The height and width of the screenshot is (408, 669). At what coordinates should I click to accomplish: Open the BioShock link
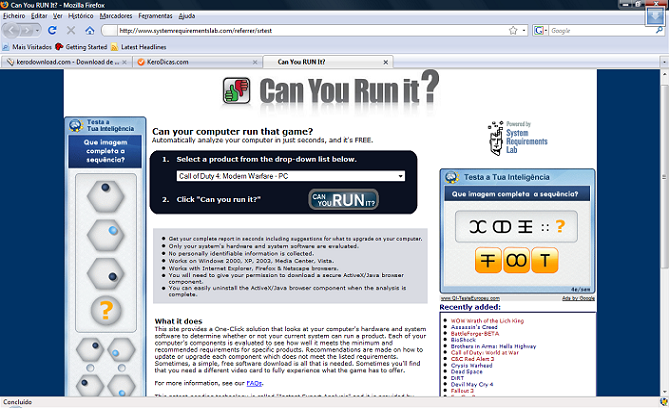[463, 340]
